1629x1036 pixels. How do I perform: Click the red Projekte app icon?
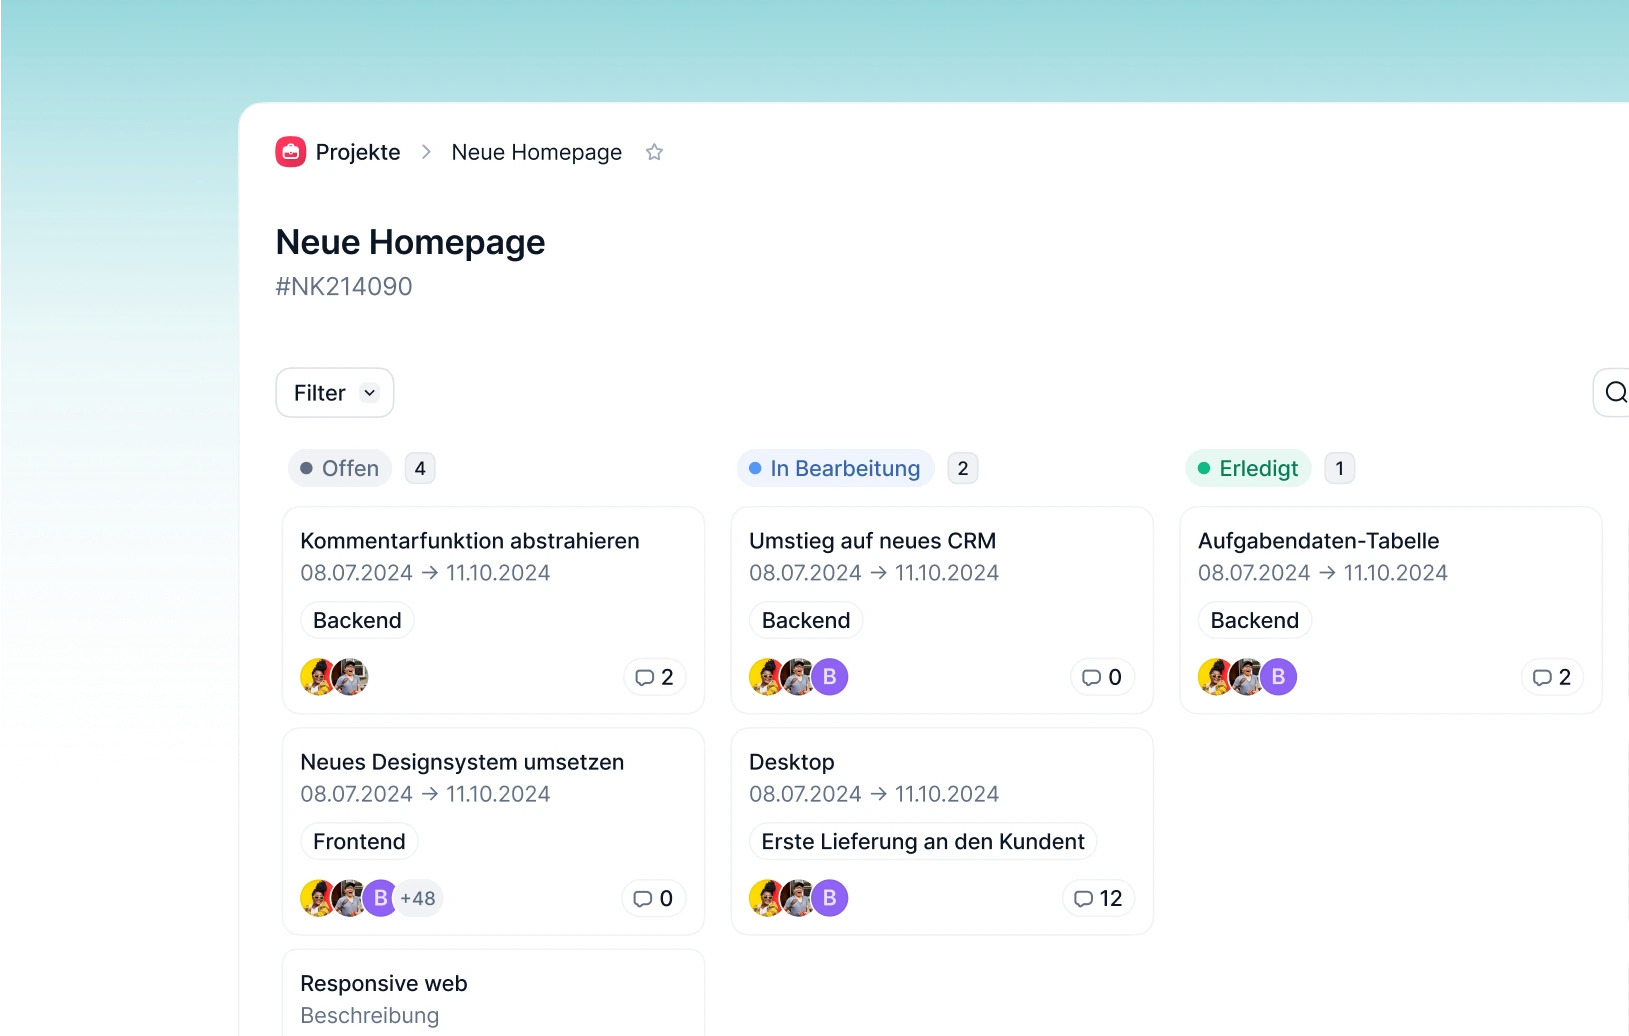[x=290, y=152]
